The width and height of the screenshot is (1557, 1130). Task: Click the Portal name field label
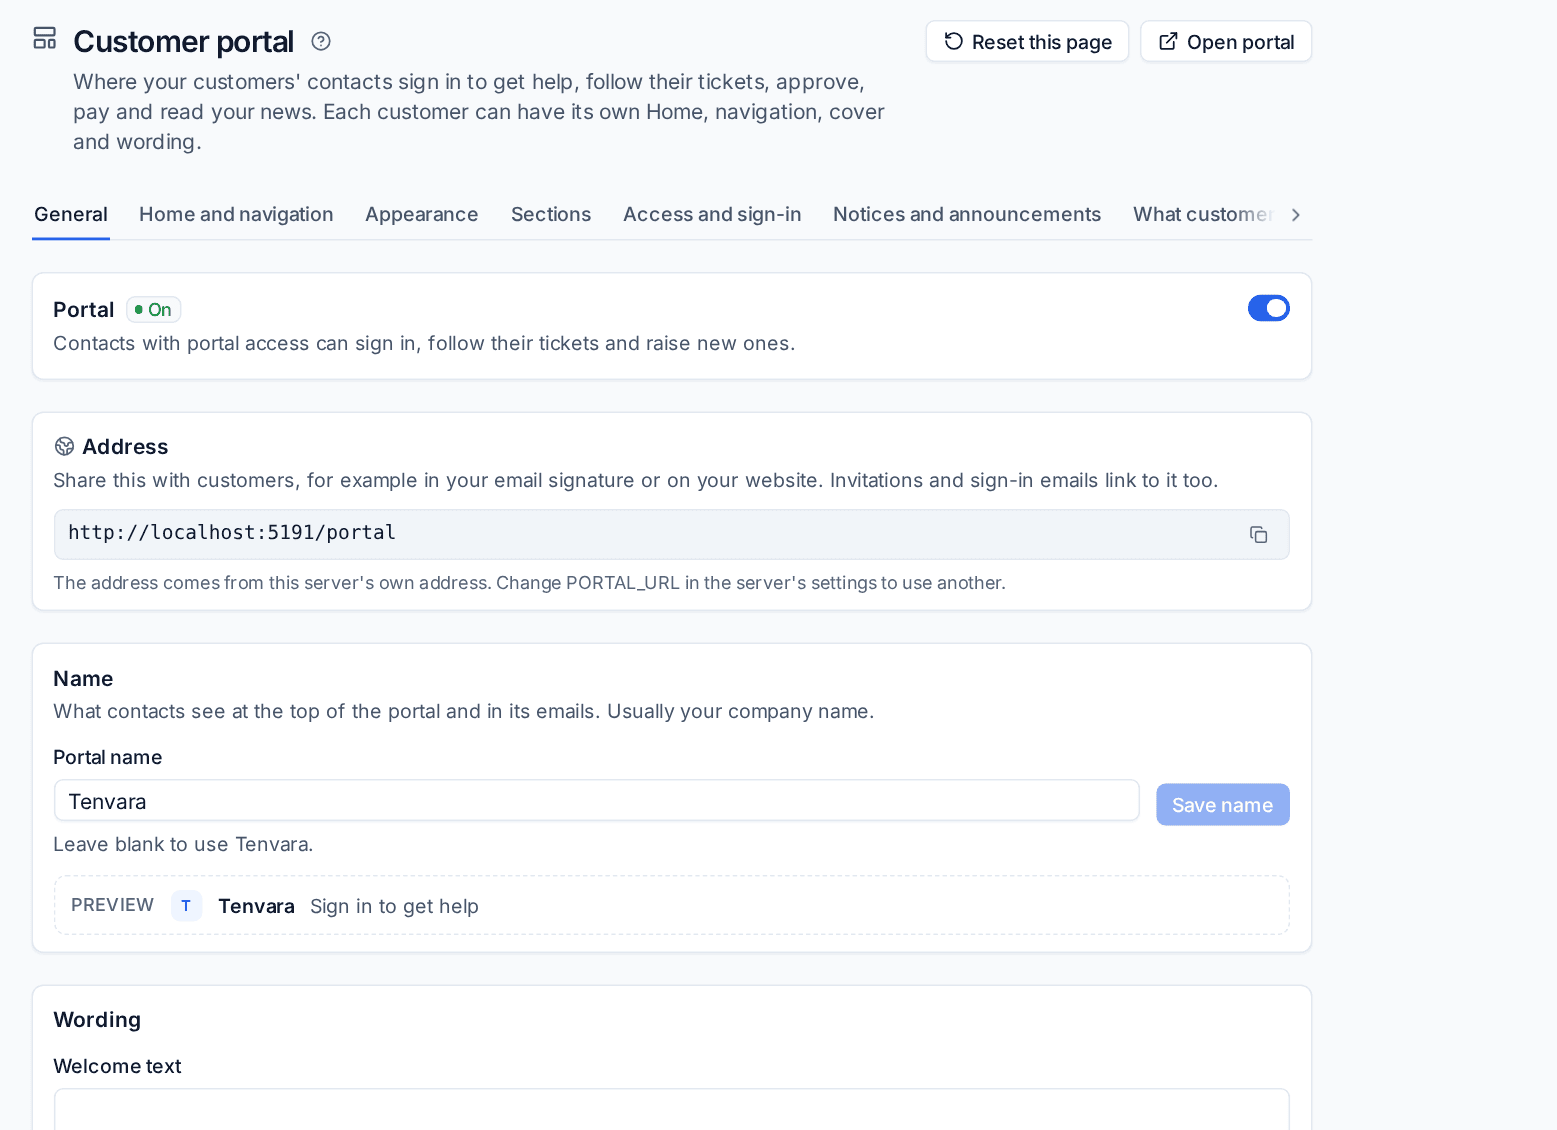coord(108,757)
